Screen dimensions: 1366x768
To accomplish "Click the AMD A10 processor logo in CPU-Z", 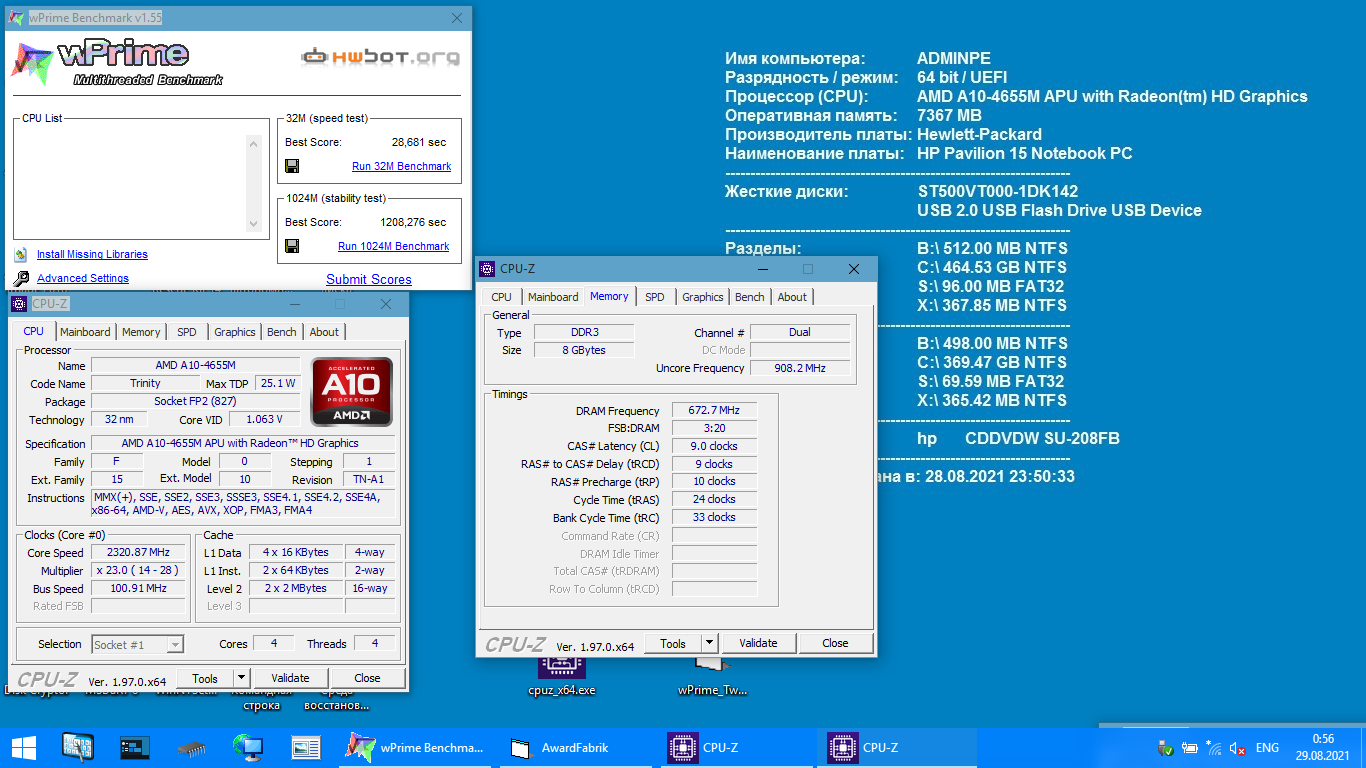I will click(x=351, y=391).
